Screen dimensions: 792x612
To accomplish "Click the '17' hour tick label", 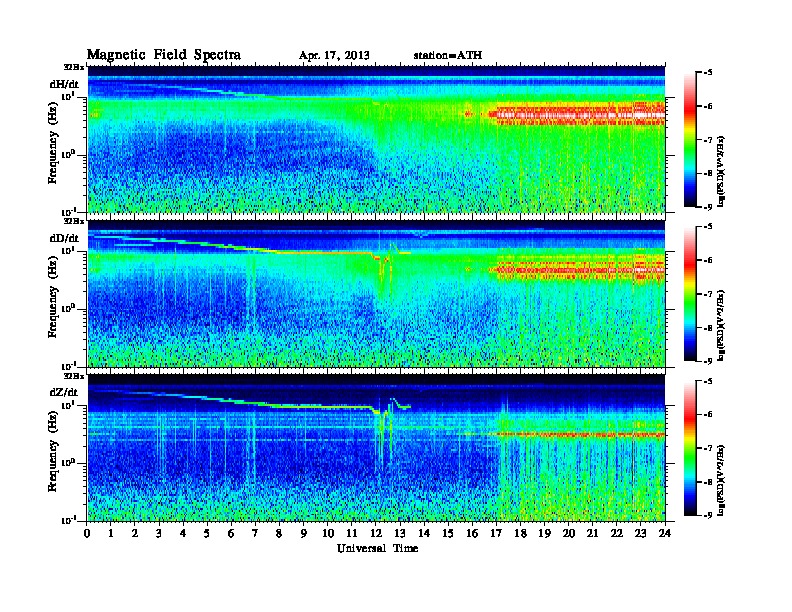I will click(x=496, y=534).
